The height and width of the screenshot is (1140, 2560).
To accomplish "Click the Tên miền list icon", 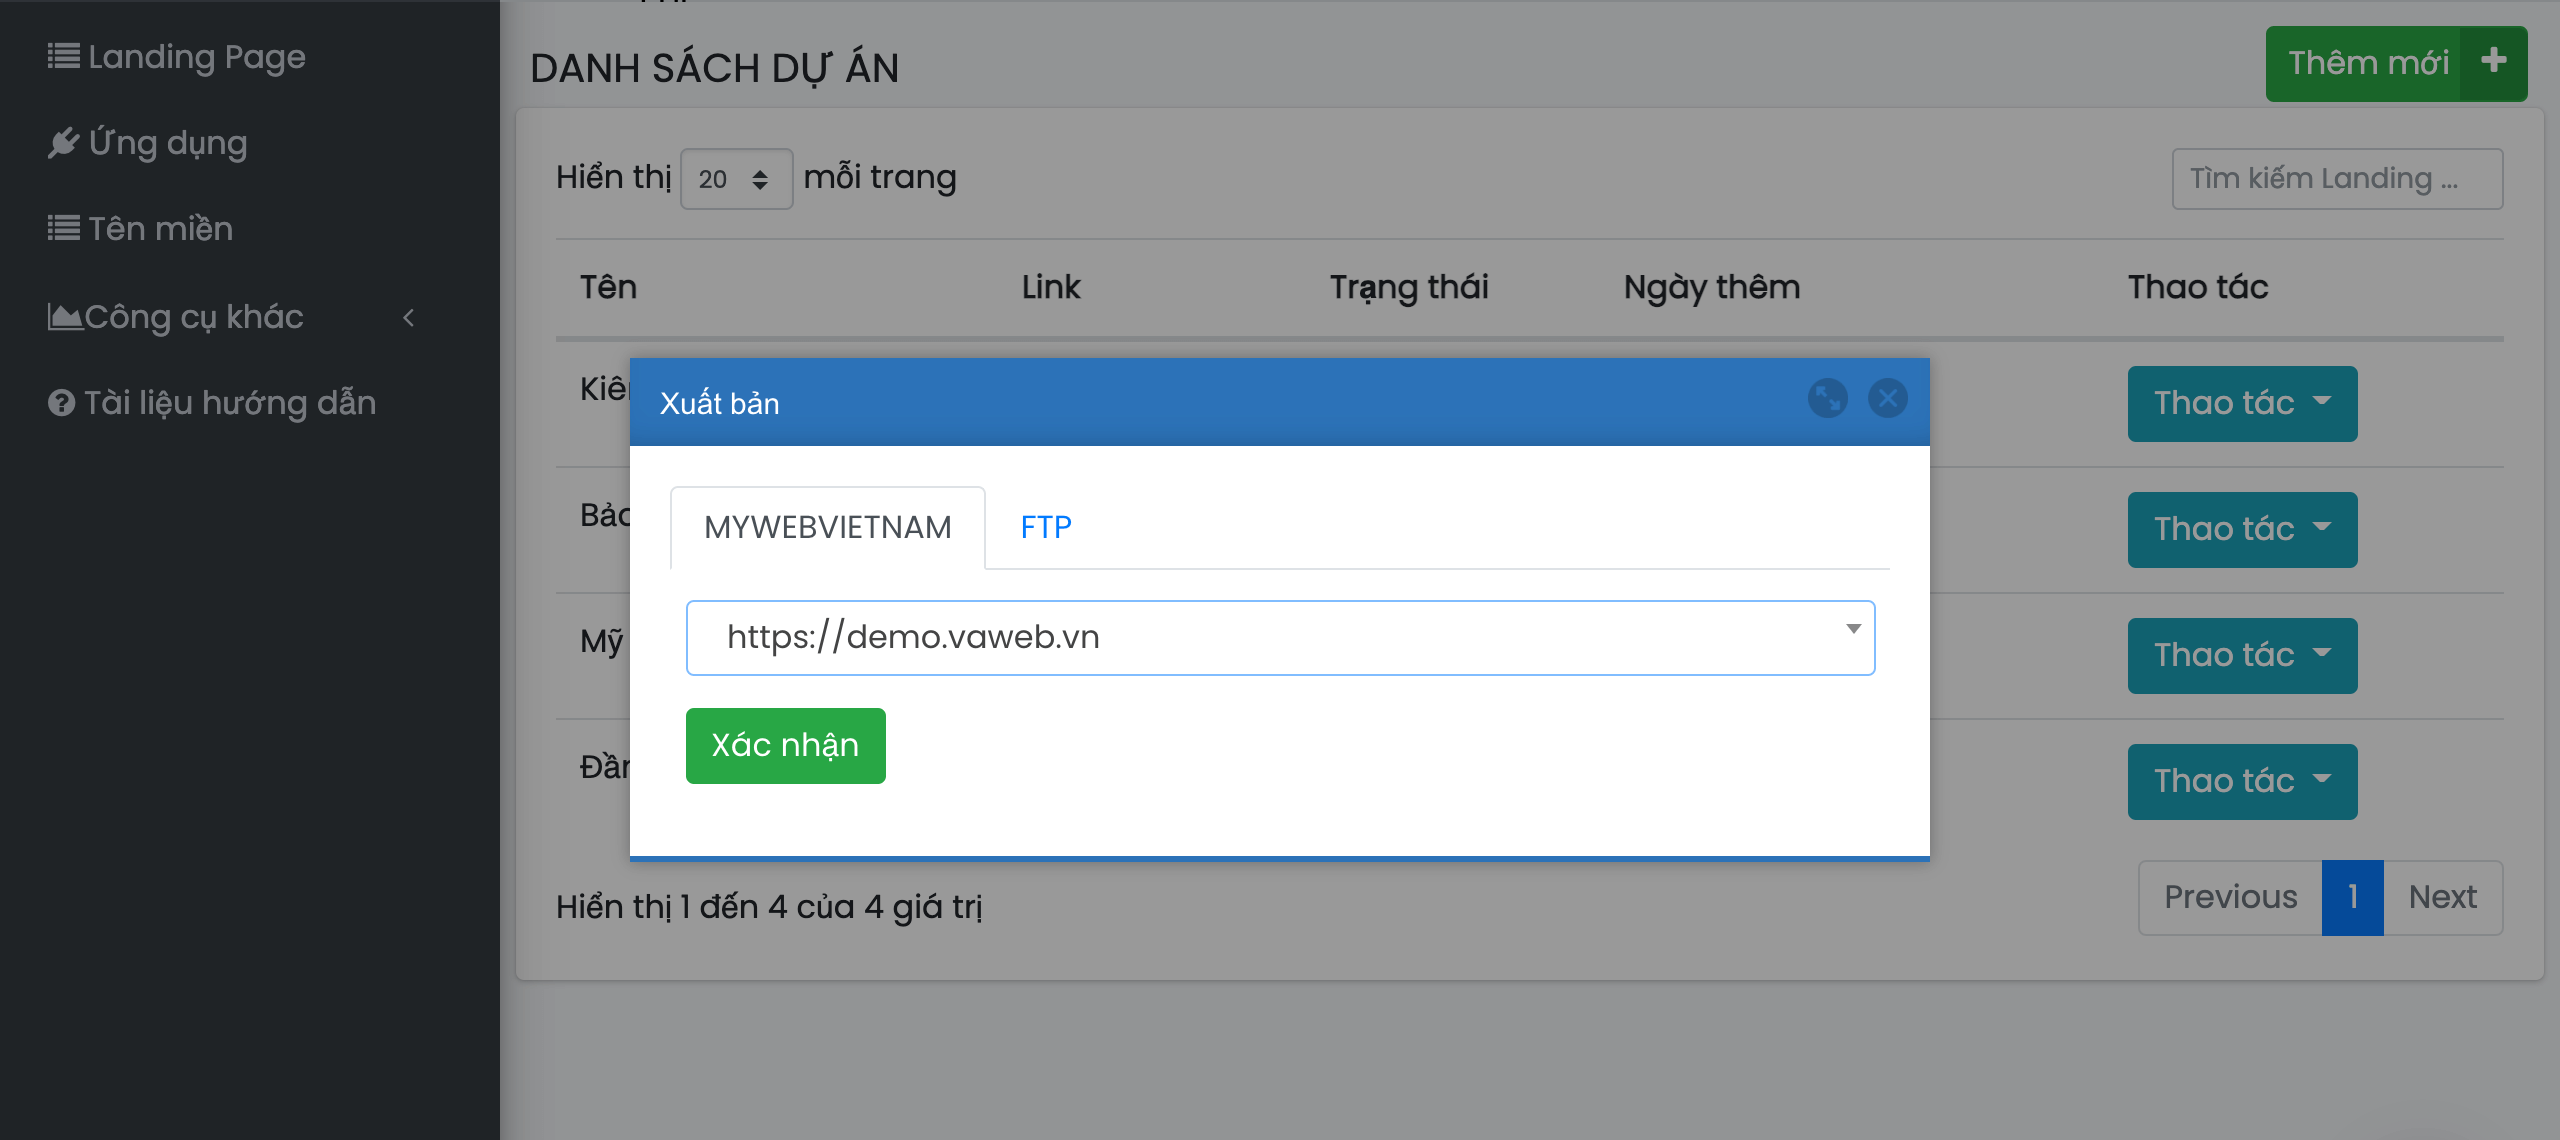I will pos(63,229).
